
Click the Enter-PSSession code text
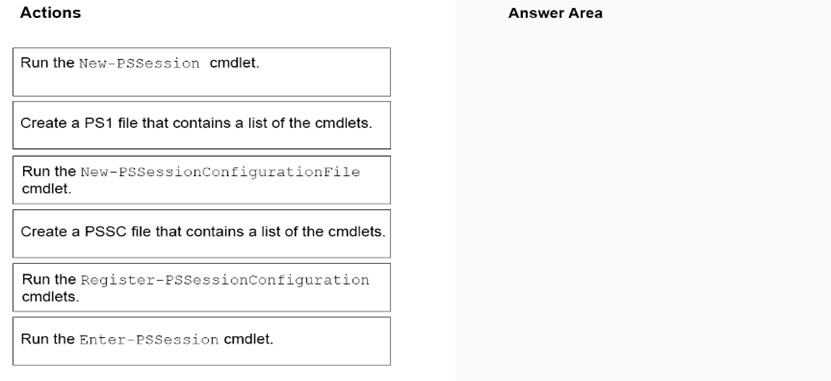[x=149, y=340]
